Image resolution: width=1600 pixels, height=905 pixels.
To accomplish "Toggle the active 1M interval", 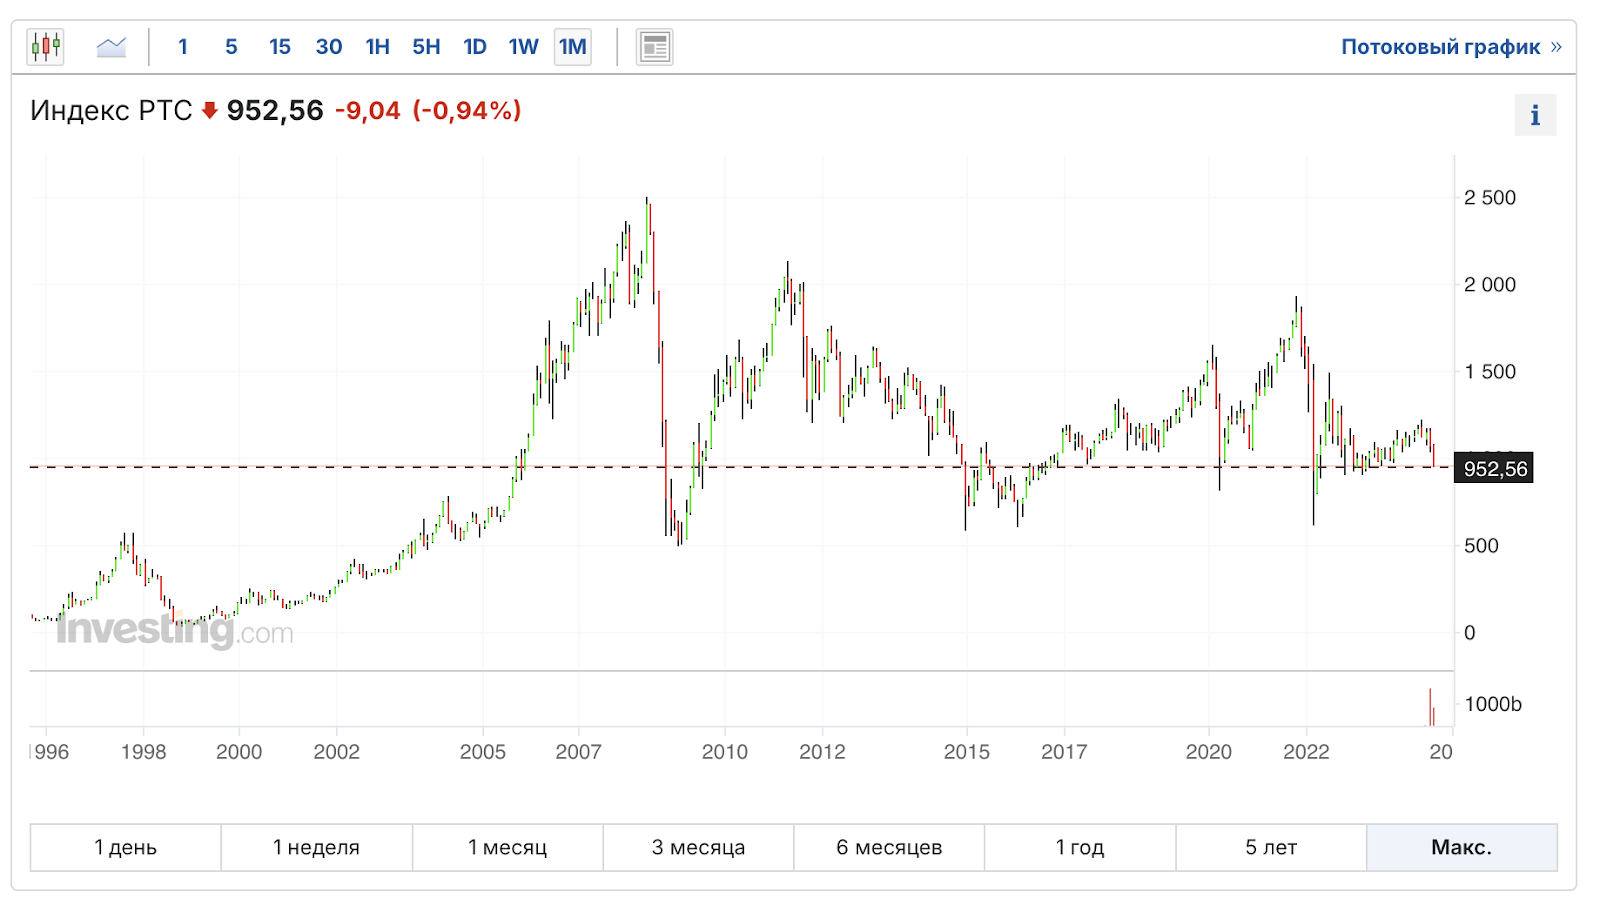I will click(573, 47).
